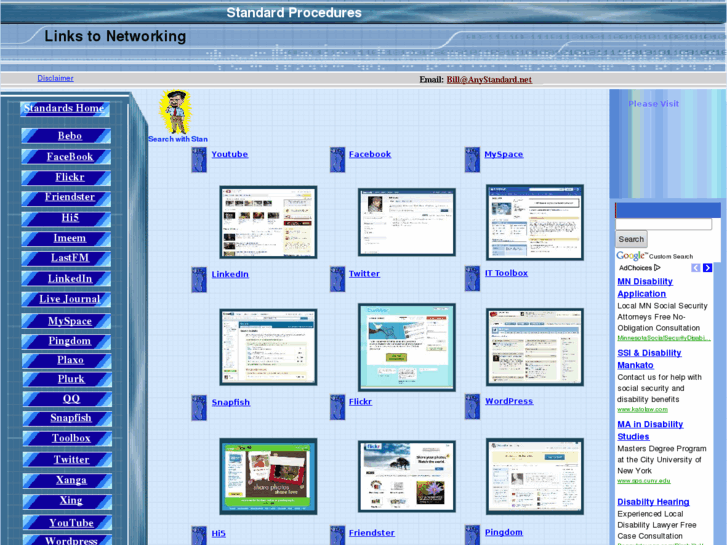
Task: Open SSI & Disability Mankato ad link
Action: point(649,359)
